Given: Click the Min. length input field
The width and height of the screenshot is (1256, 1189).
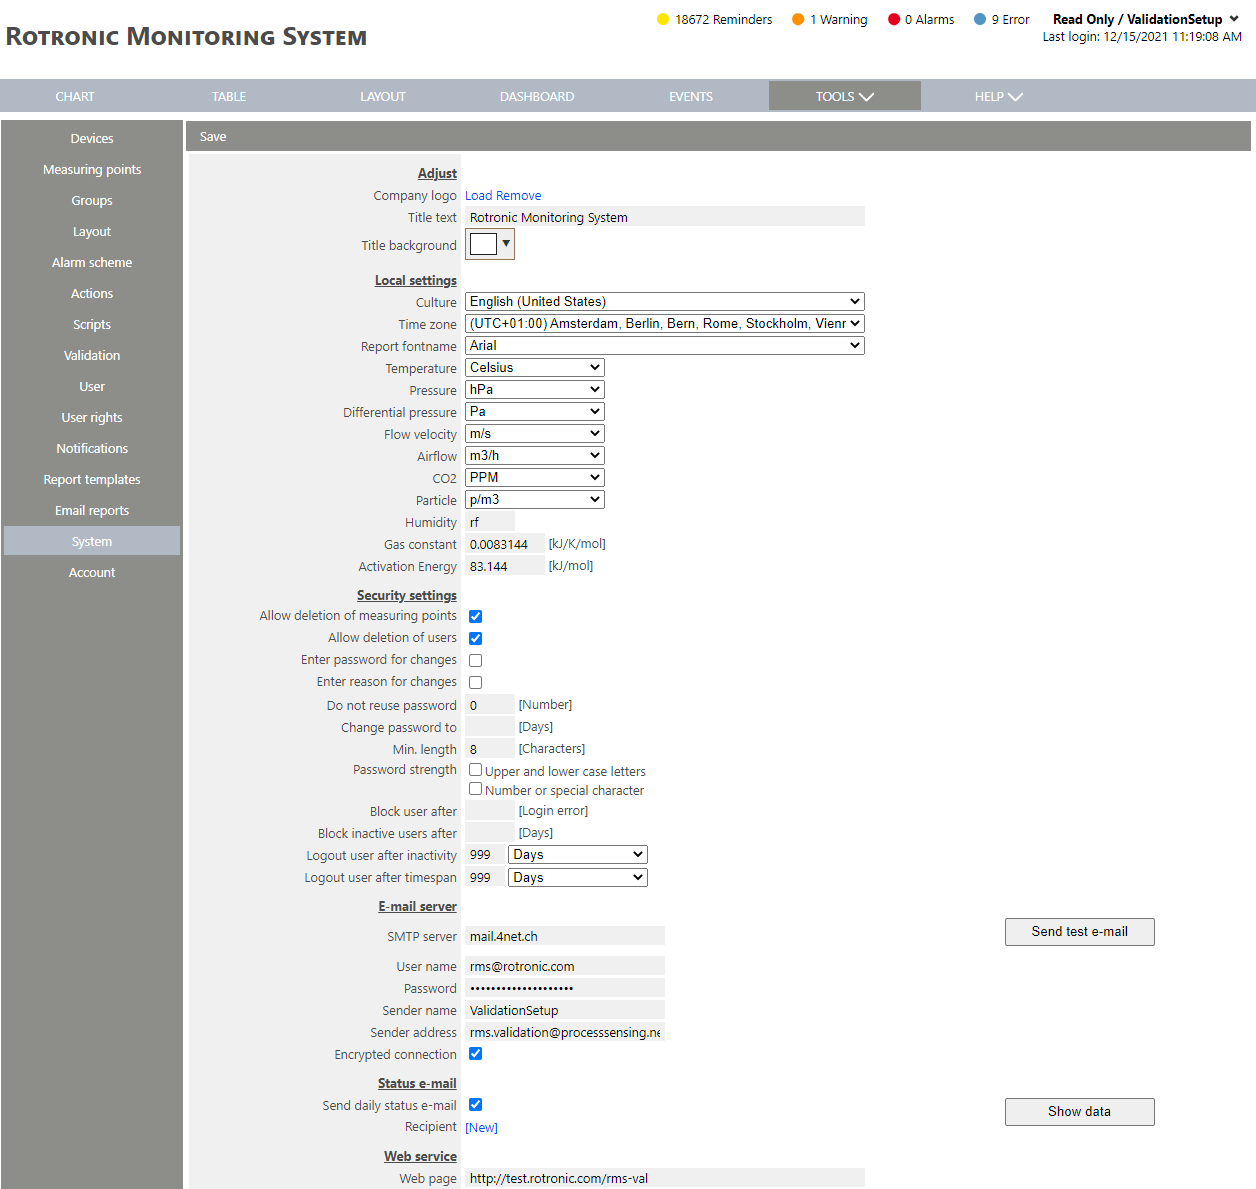Looking at the screenshot, I should [x=490, y=749].
